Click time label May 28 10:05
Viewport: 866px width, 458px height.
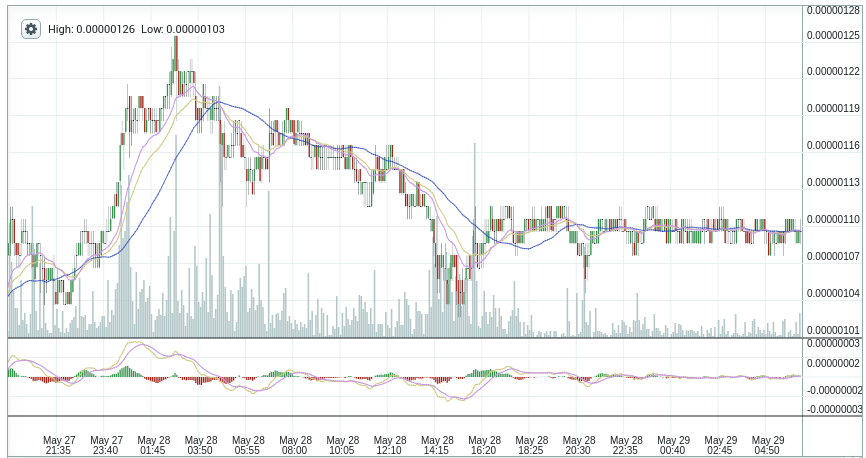[x=342, y=445]
